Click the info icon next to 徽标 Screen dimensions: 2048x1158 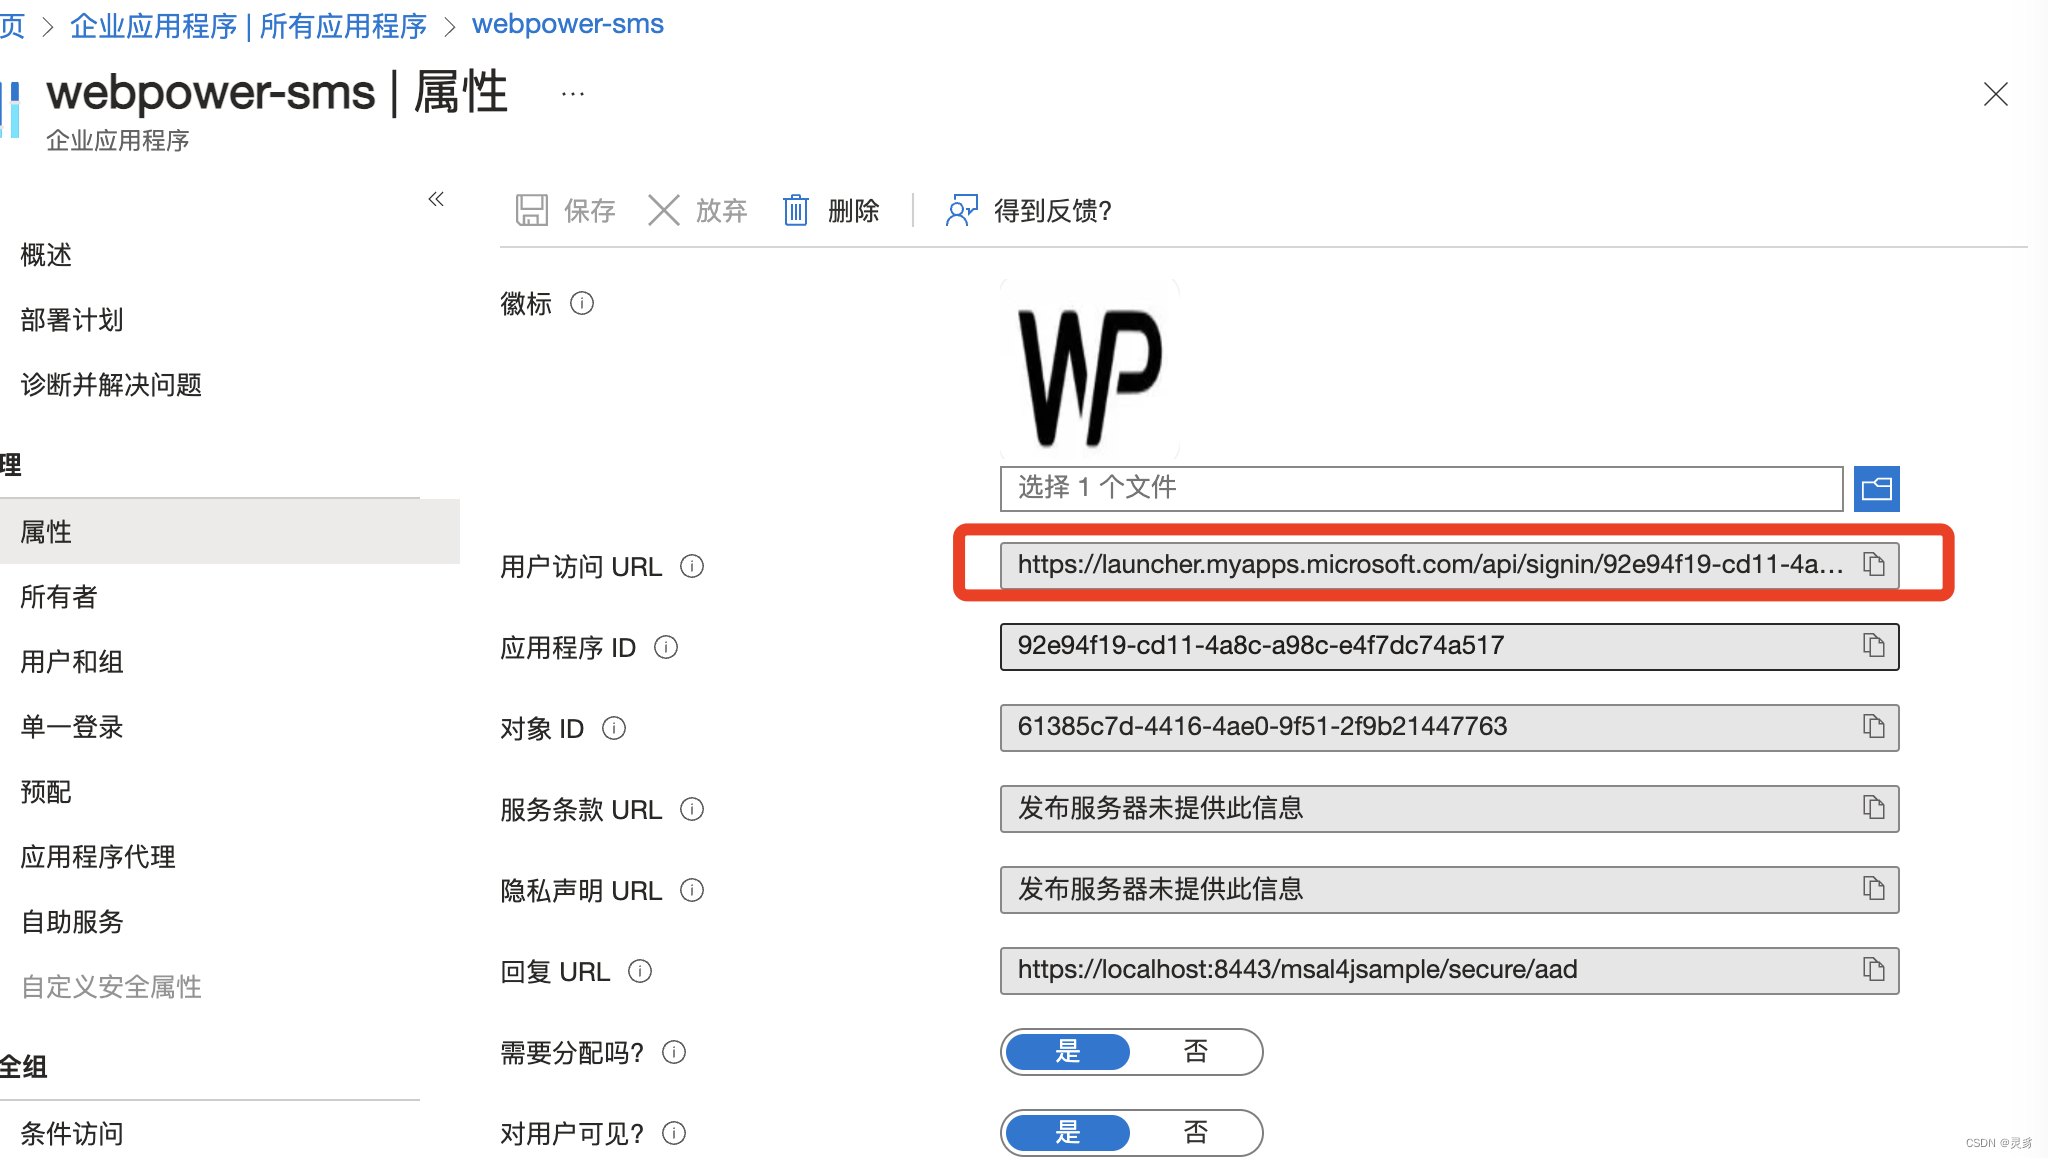click(582, 303)
